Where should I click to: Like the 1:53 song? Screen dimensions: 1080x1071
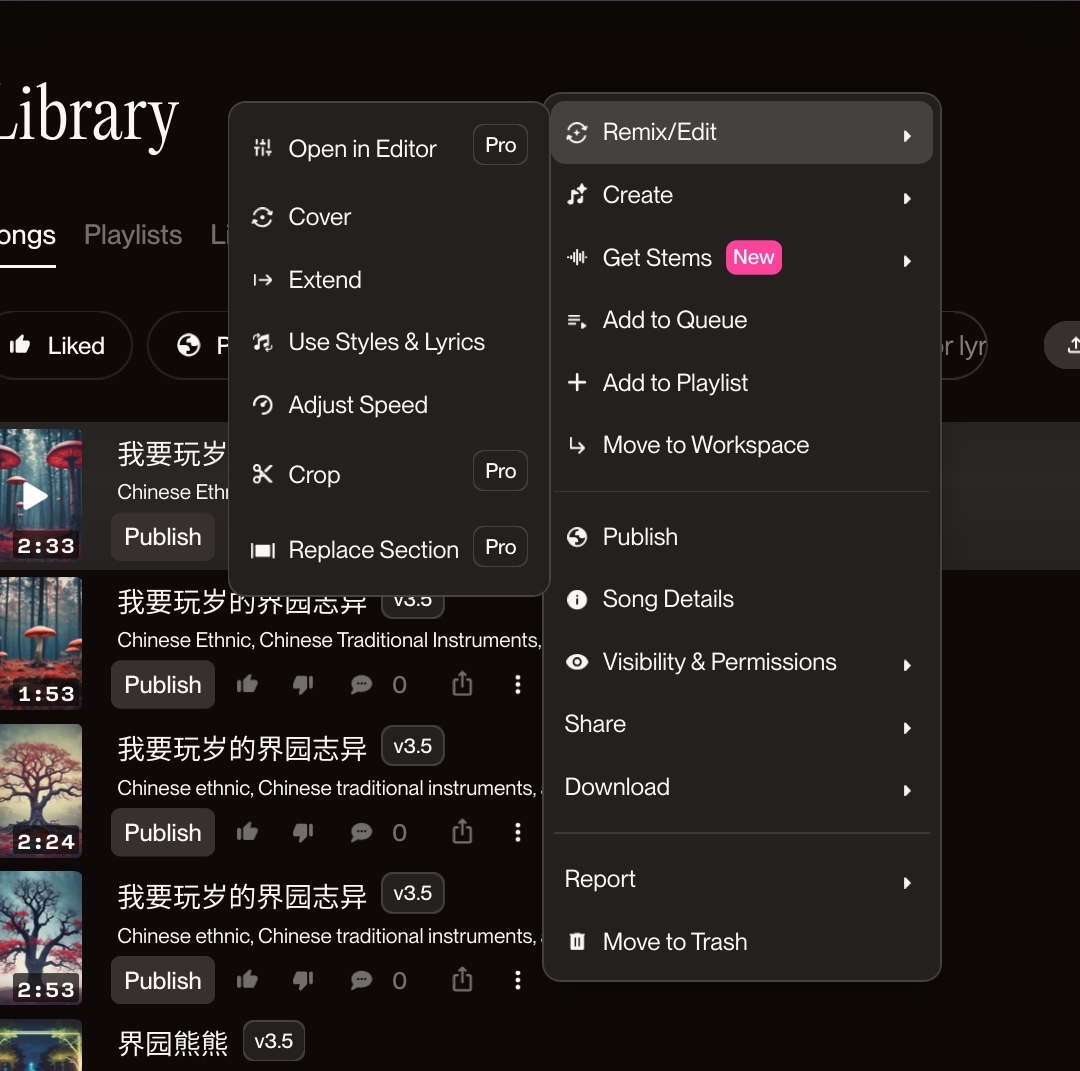coord(247,684)
